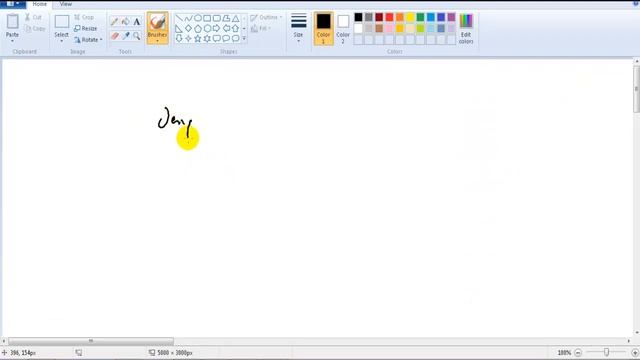Viewport: 640px width, 360px height.
Task: Choose the Rounded rectangle shape
Action: point(216,18)
